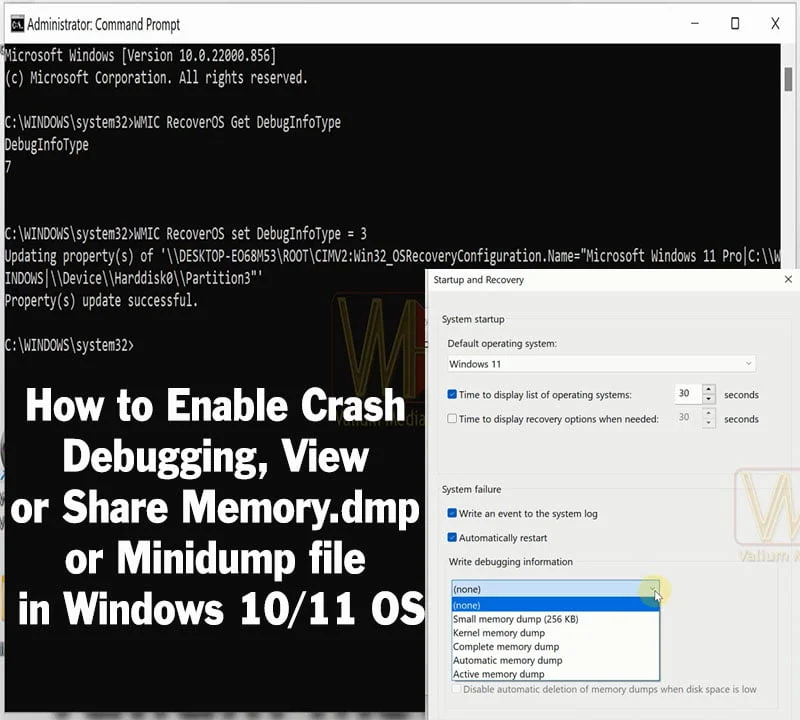Click 'Microsoft Windows [Version 10.0.22000.856]' text
Viewport: 800px width, 720px height.
pos(140,55)
